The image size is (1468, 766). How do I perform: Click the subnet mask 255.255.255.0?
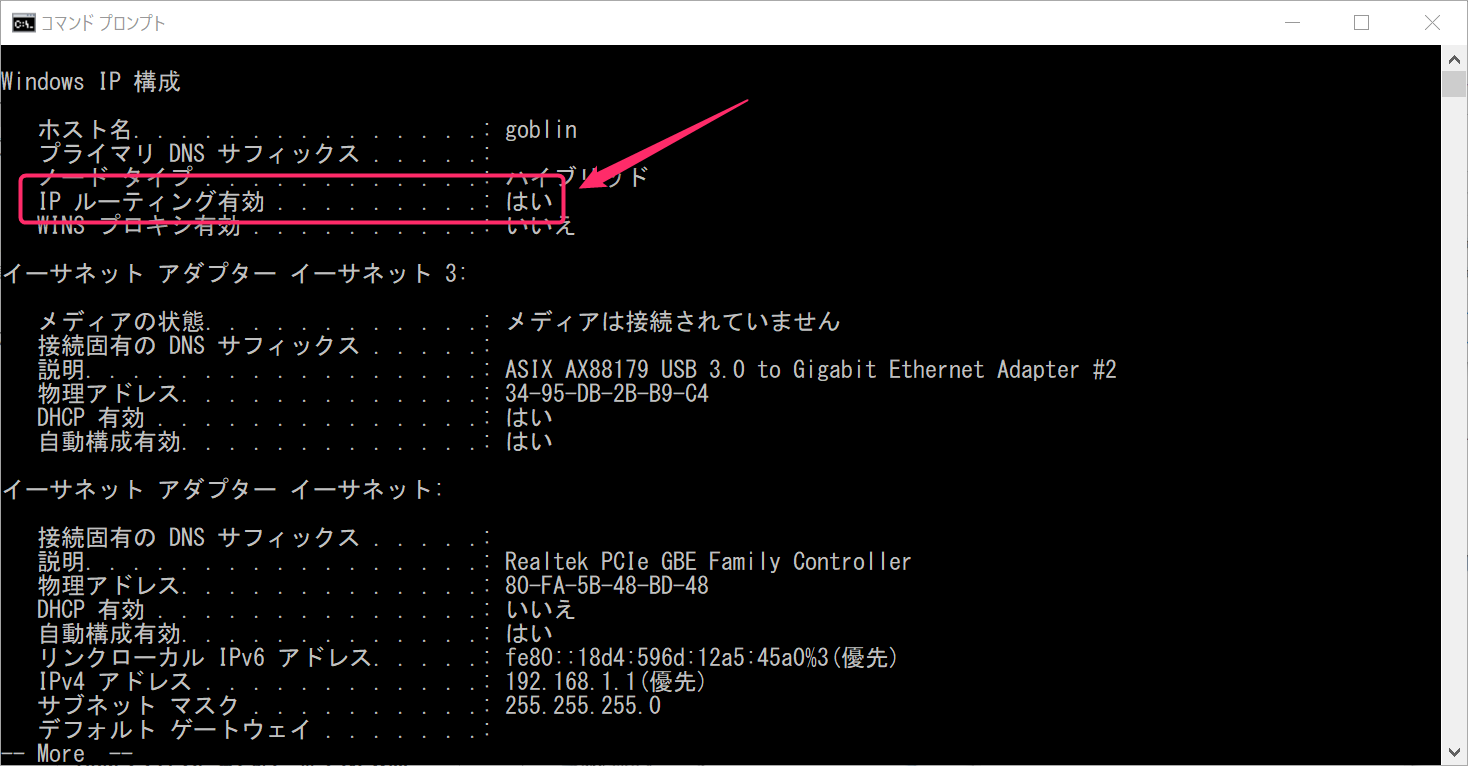583,706
